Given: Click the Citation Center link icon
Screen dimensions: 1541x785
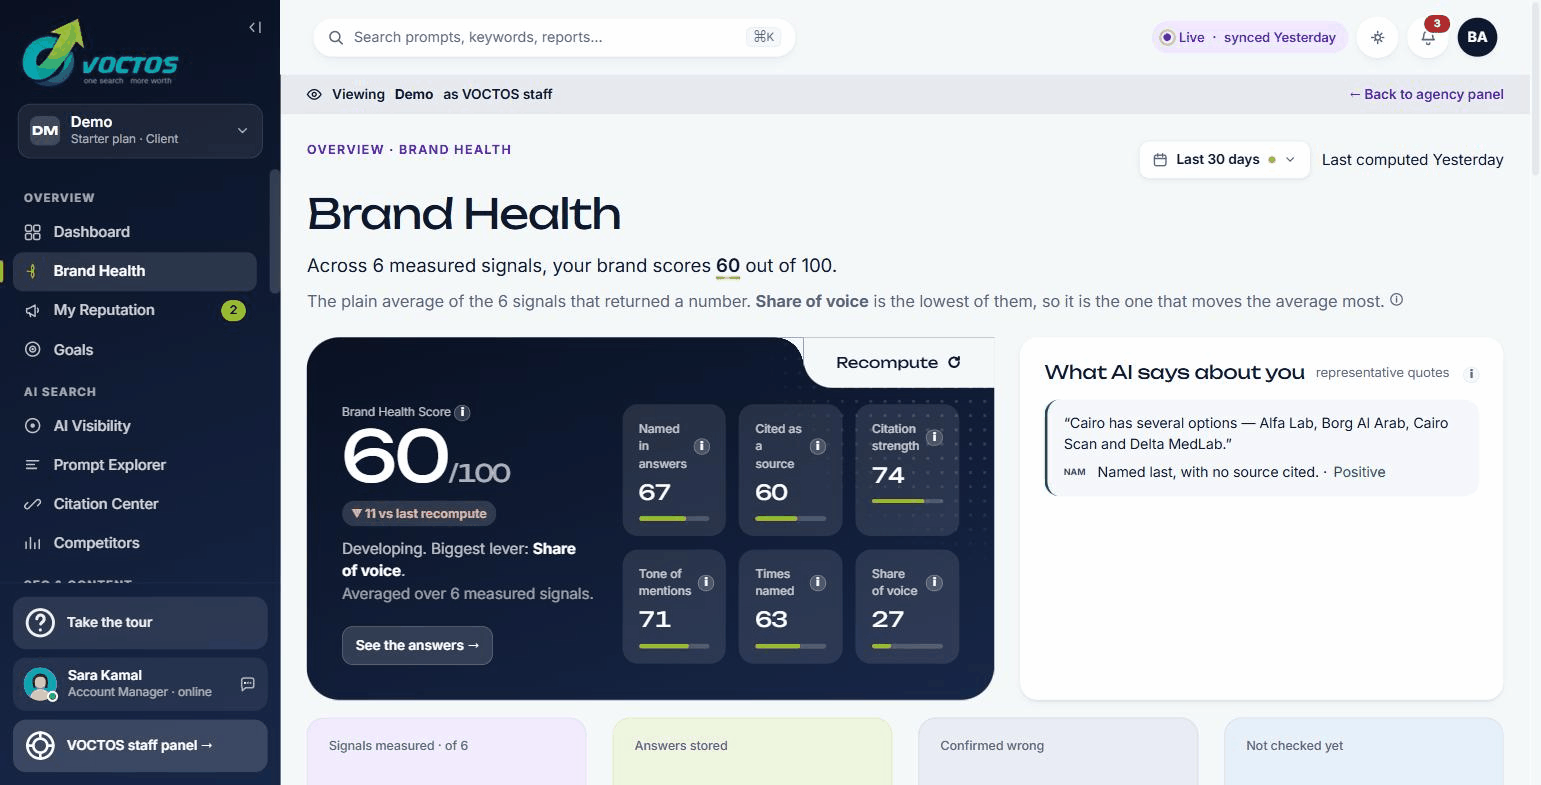Looking at the screenshot, I should pos(32,504).
